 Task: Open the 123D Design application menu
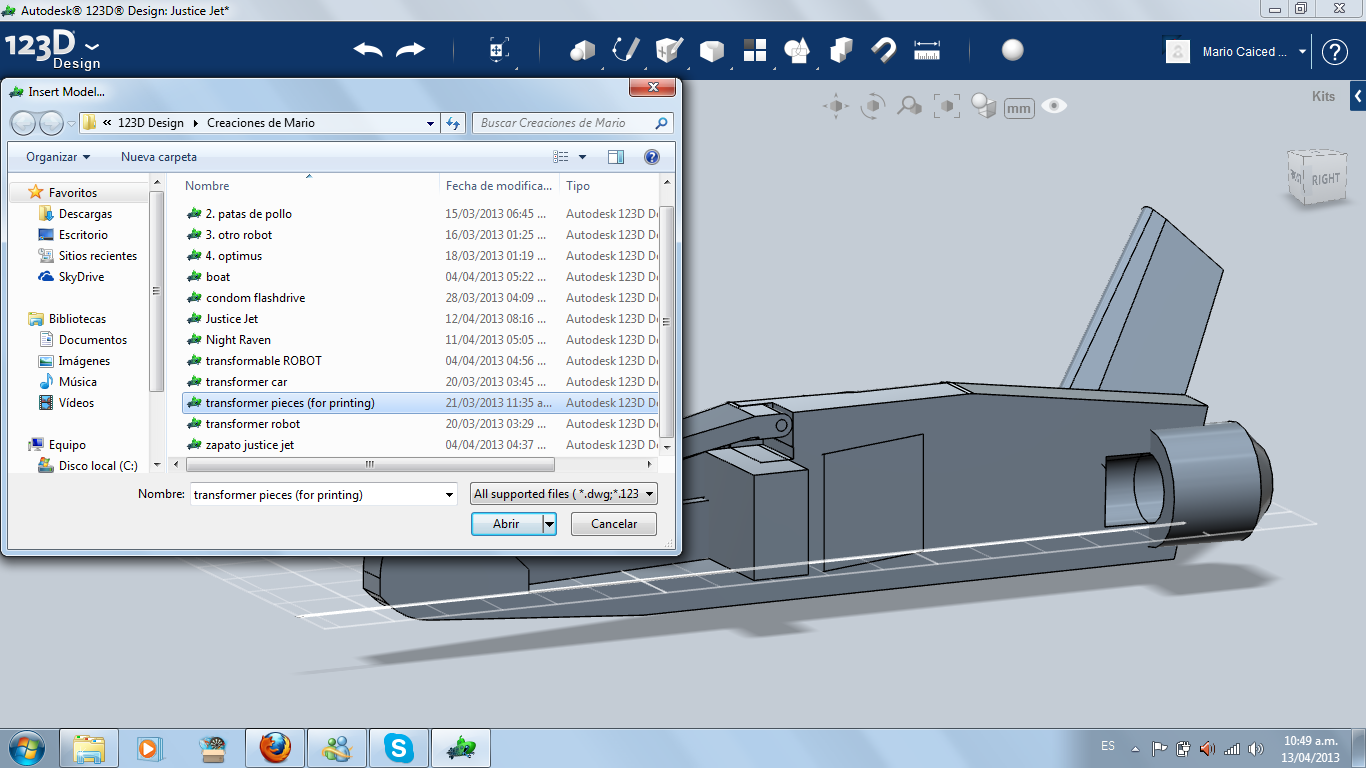[53, 51]
